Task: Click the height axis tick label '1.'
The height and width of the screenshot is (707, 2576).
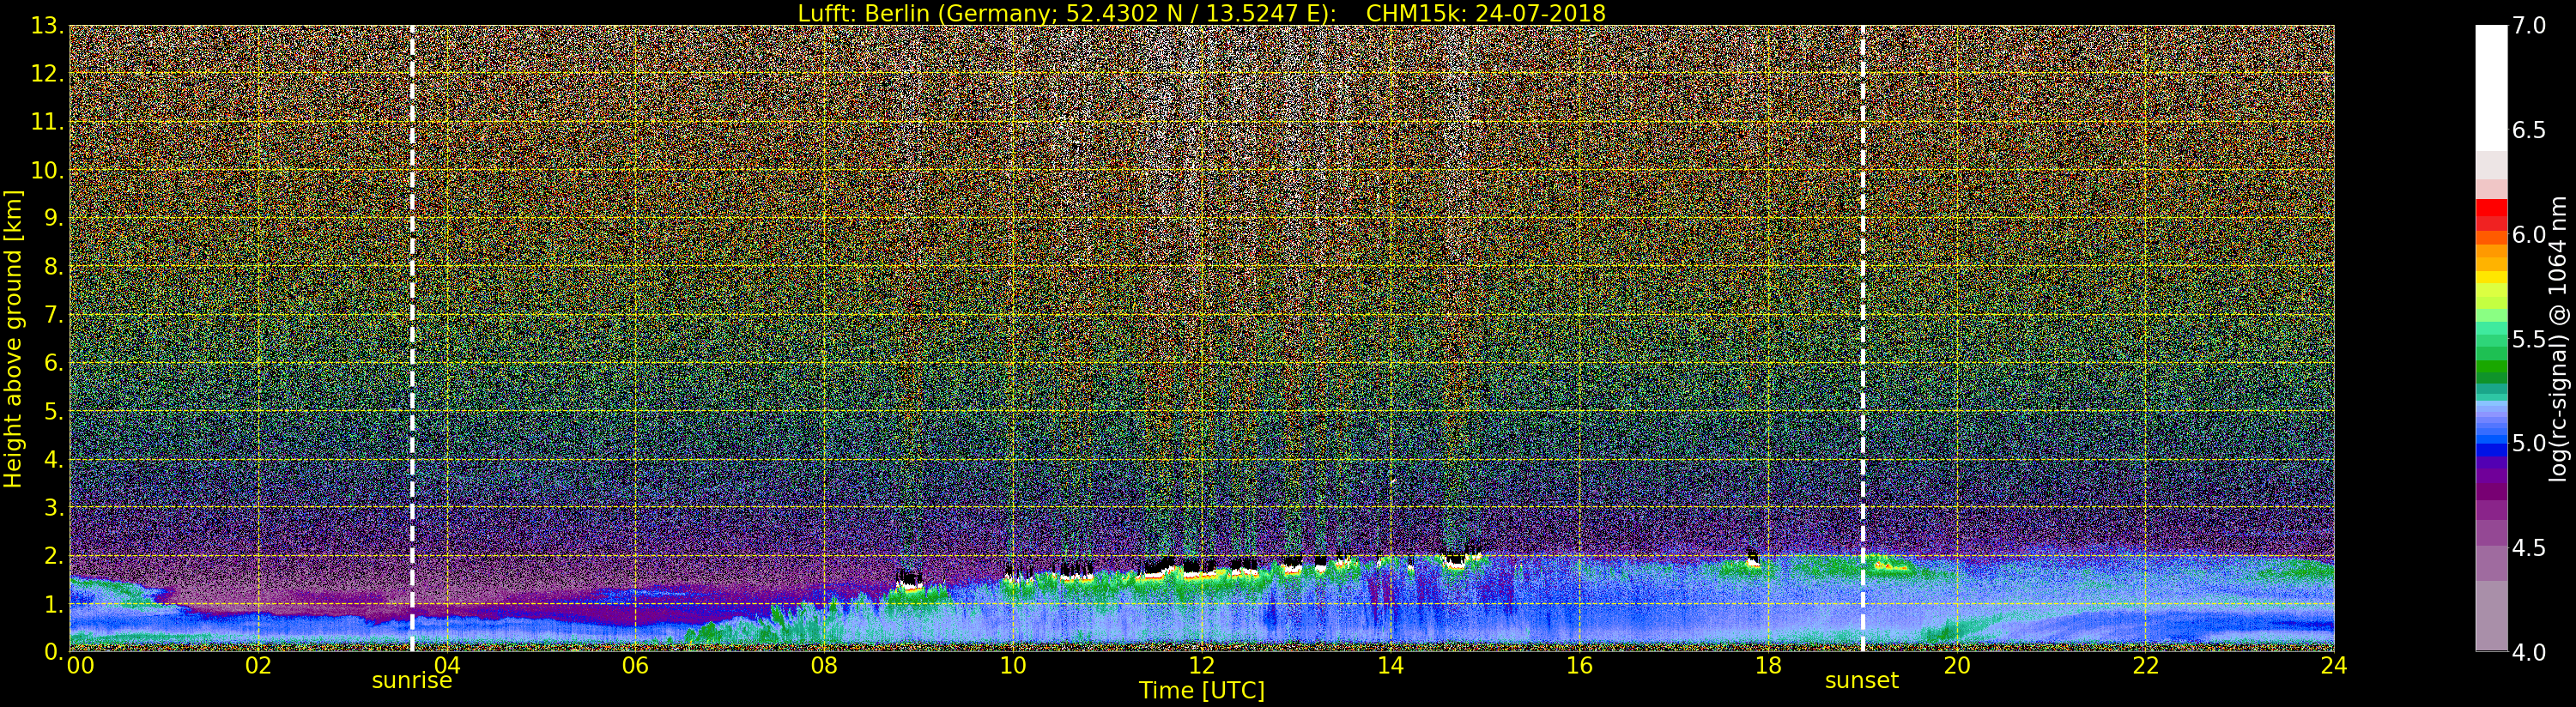Action: coord(54,603)
